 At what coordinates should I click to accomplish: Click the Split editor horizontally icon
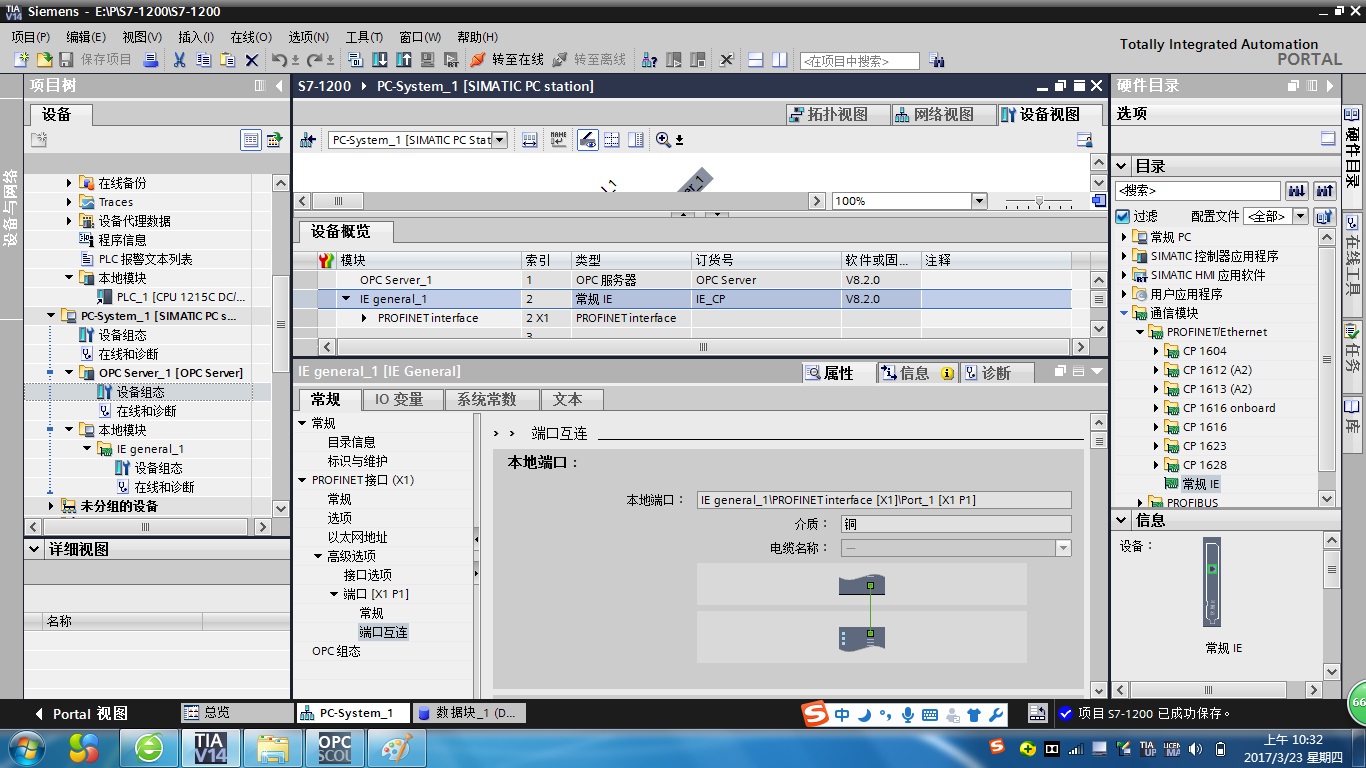pos(756,60)
